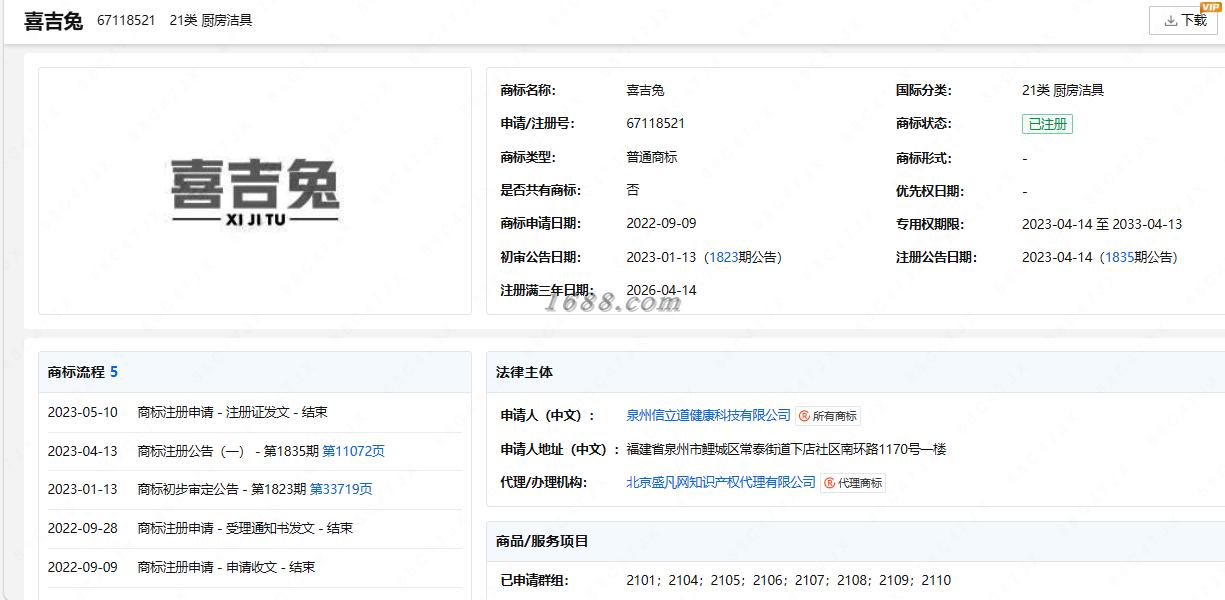Click the 下载 download button
The image size is (1225, 600).
click(1183, 20)
